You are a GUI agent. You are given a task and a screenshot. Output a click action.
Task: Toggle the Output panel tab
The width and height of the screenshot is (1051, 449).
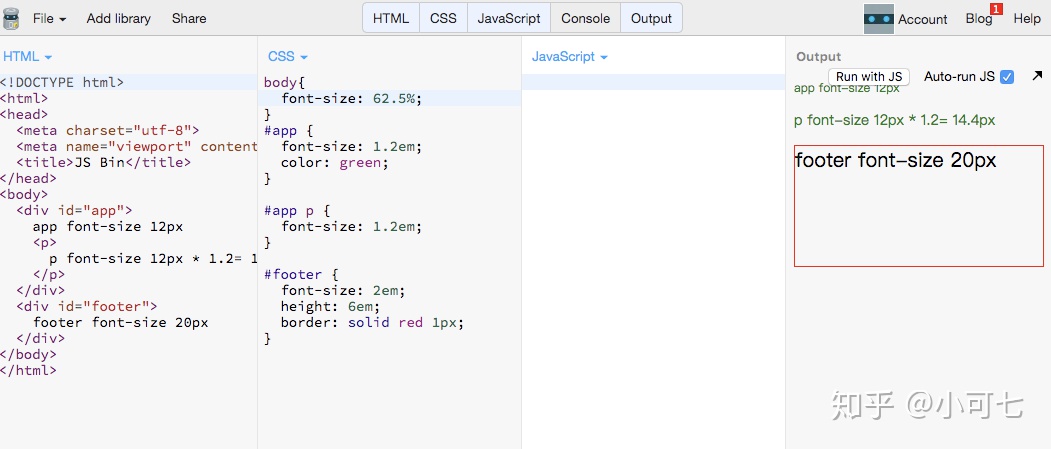coord(652,18)
